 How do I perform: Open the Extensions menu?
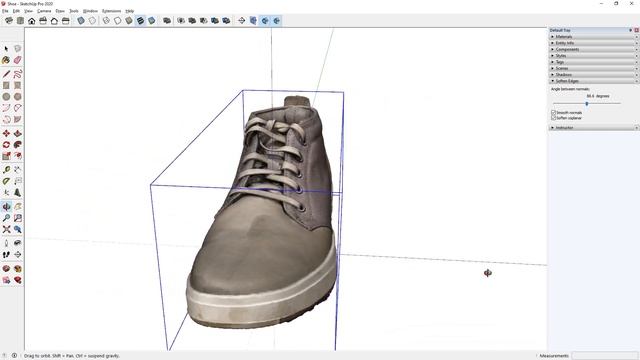coord(111,11)
